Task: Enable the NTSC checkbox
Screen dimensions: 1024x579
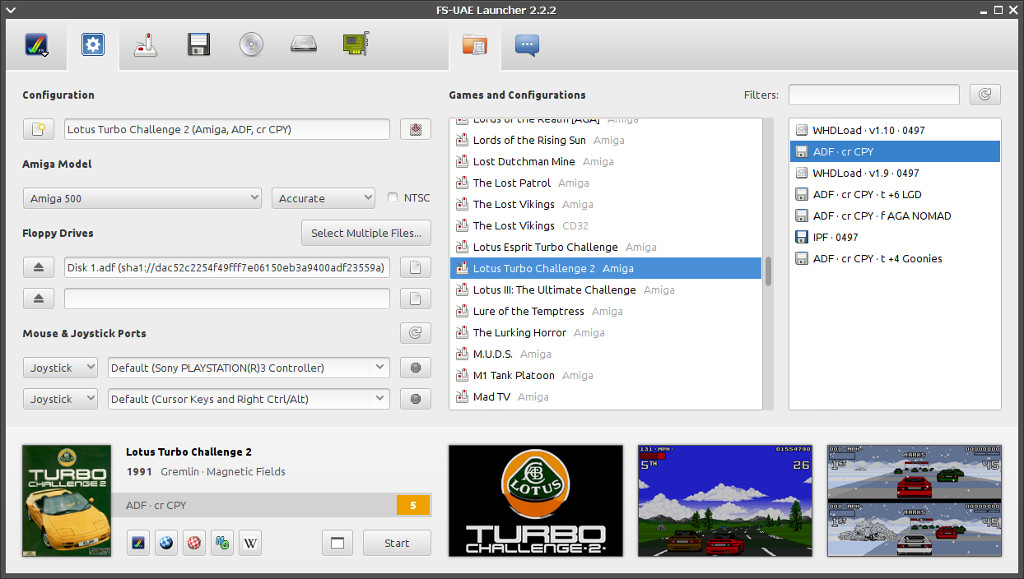Action: (393, 198)
